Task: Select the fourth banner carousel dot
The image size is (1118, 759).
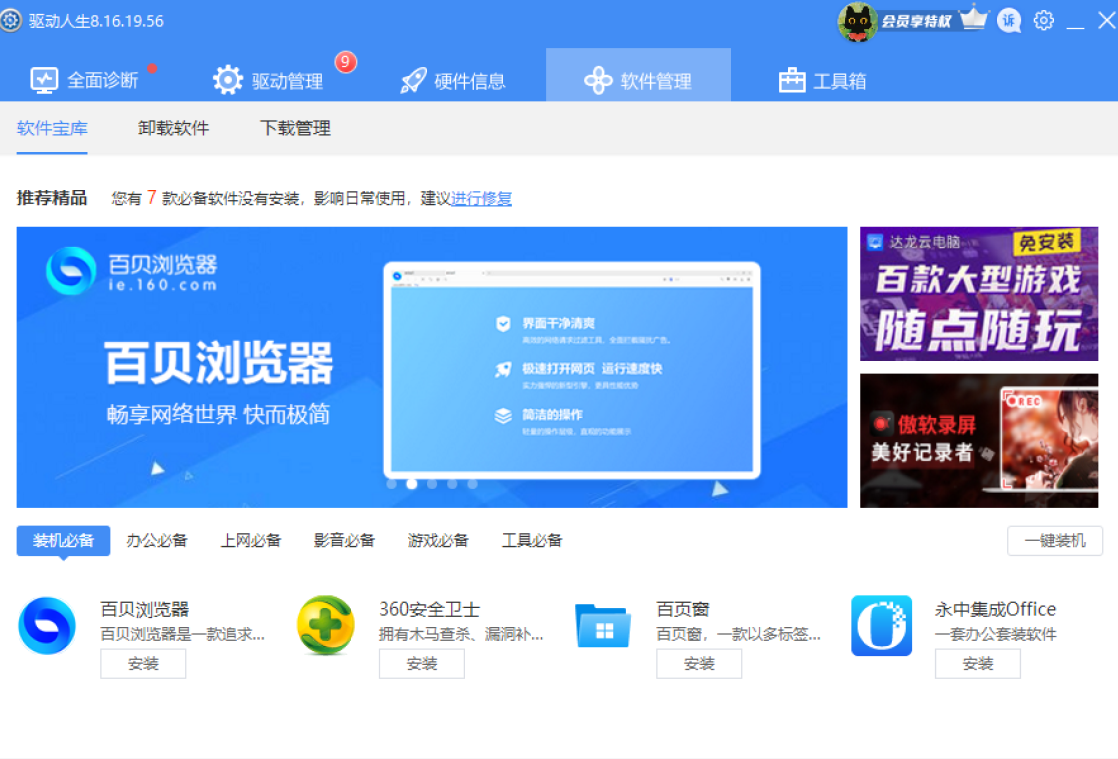Action: coord(451,484)
